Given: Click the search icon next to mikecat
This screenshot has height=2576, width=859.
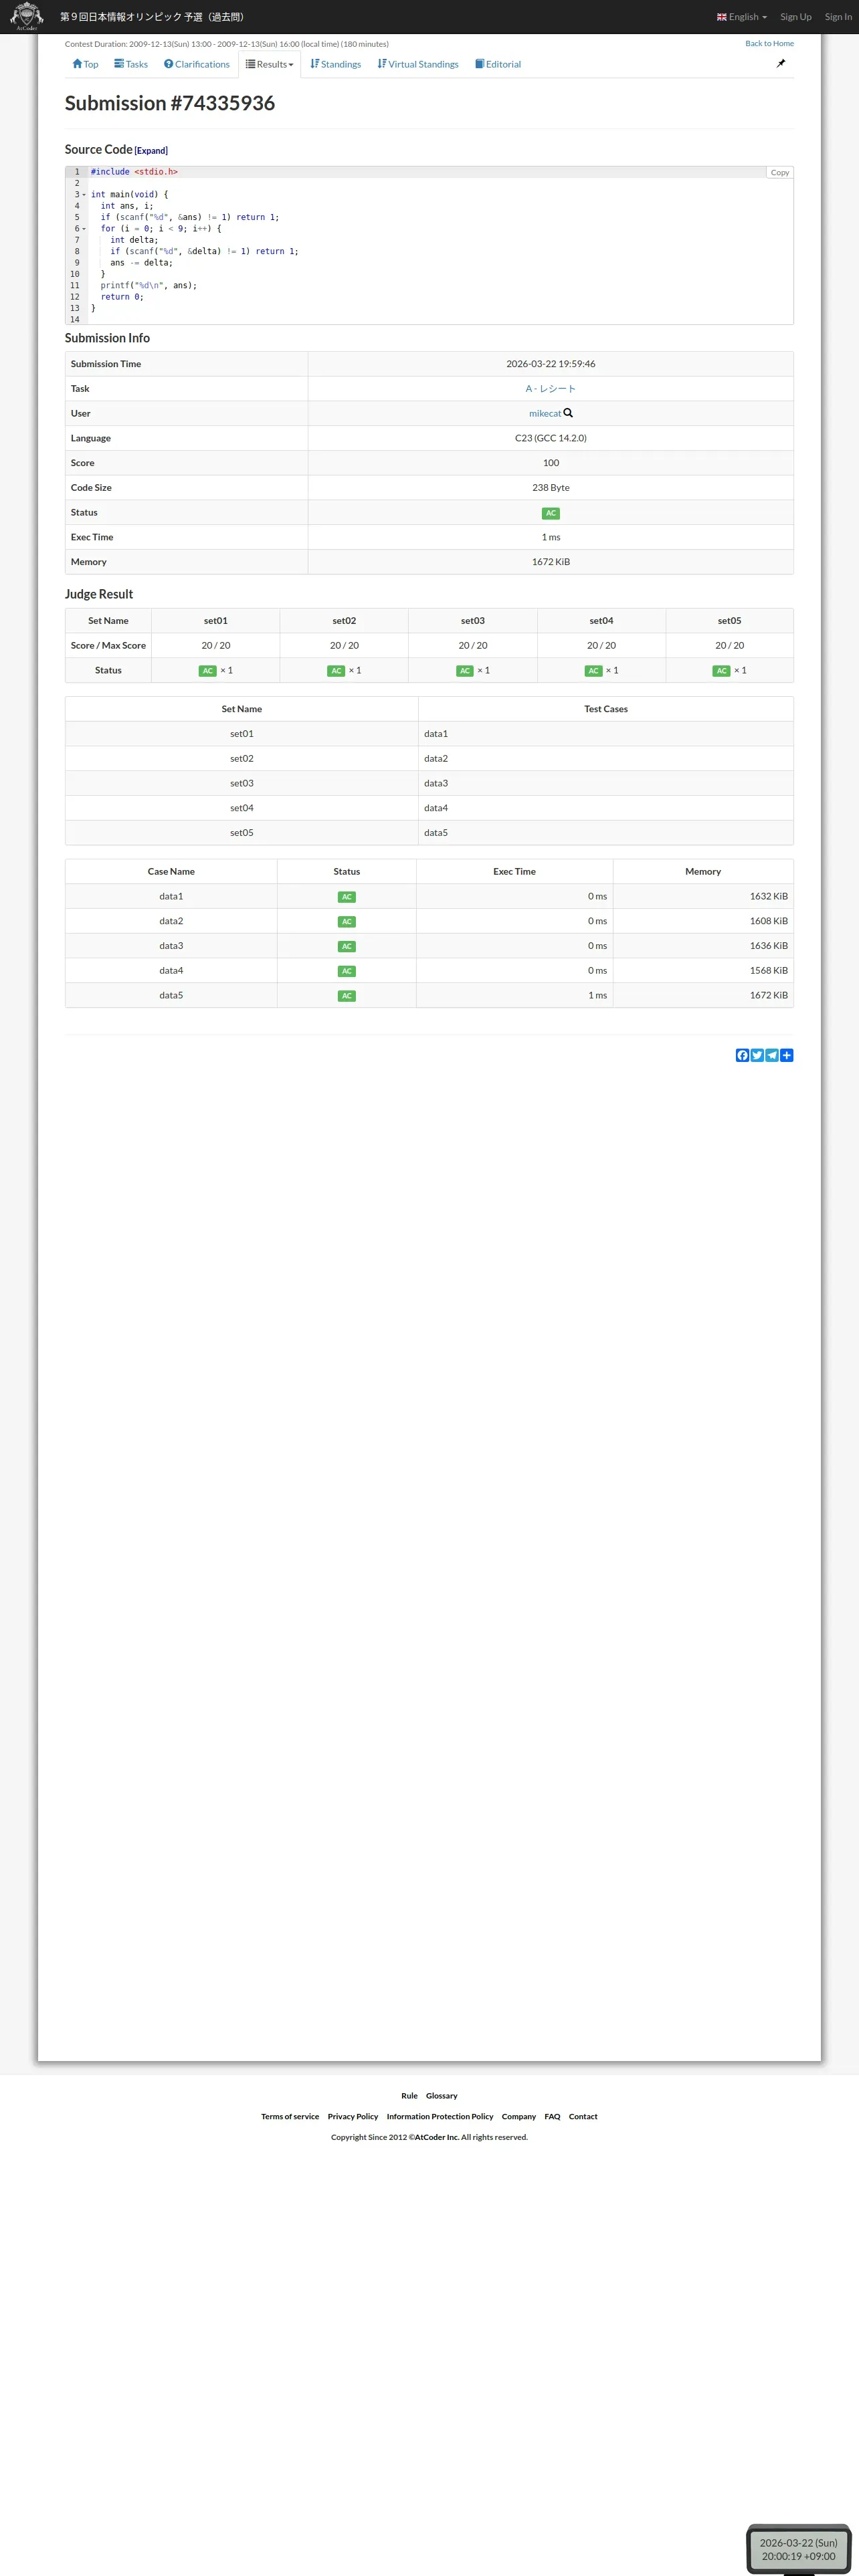Looking at the screenshot, I should click(568, 413).
